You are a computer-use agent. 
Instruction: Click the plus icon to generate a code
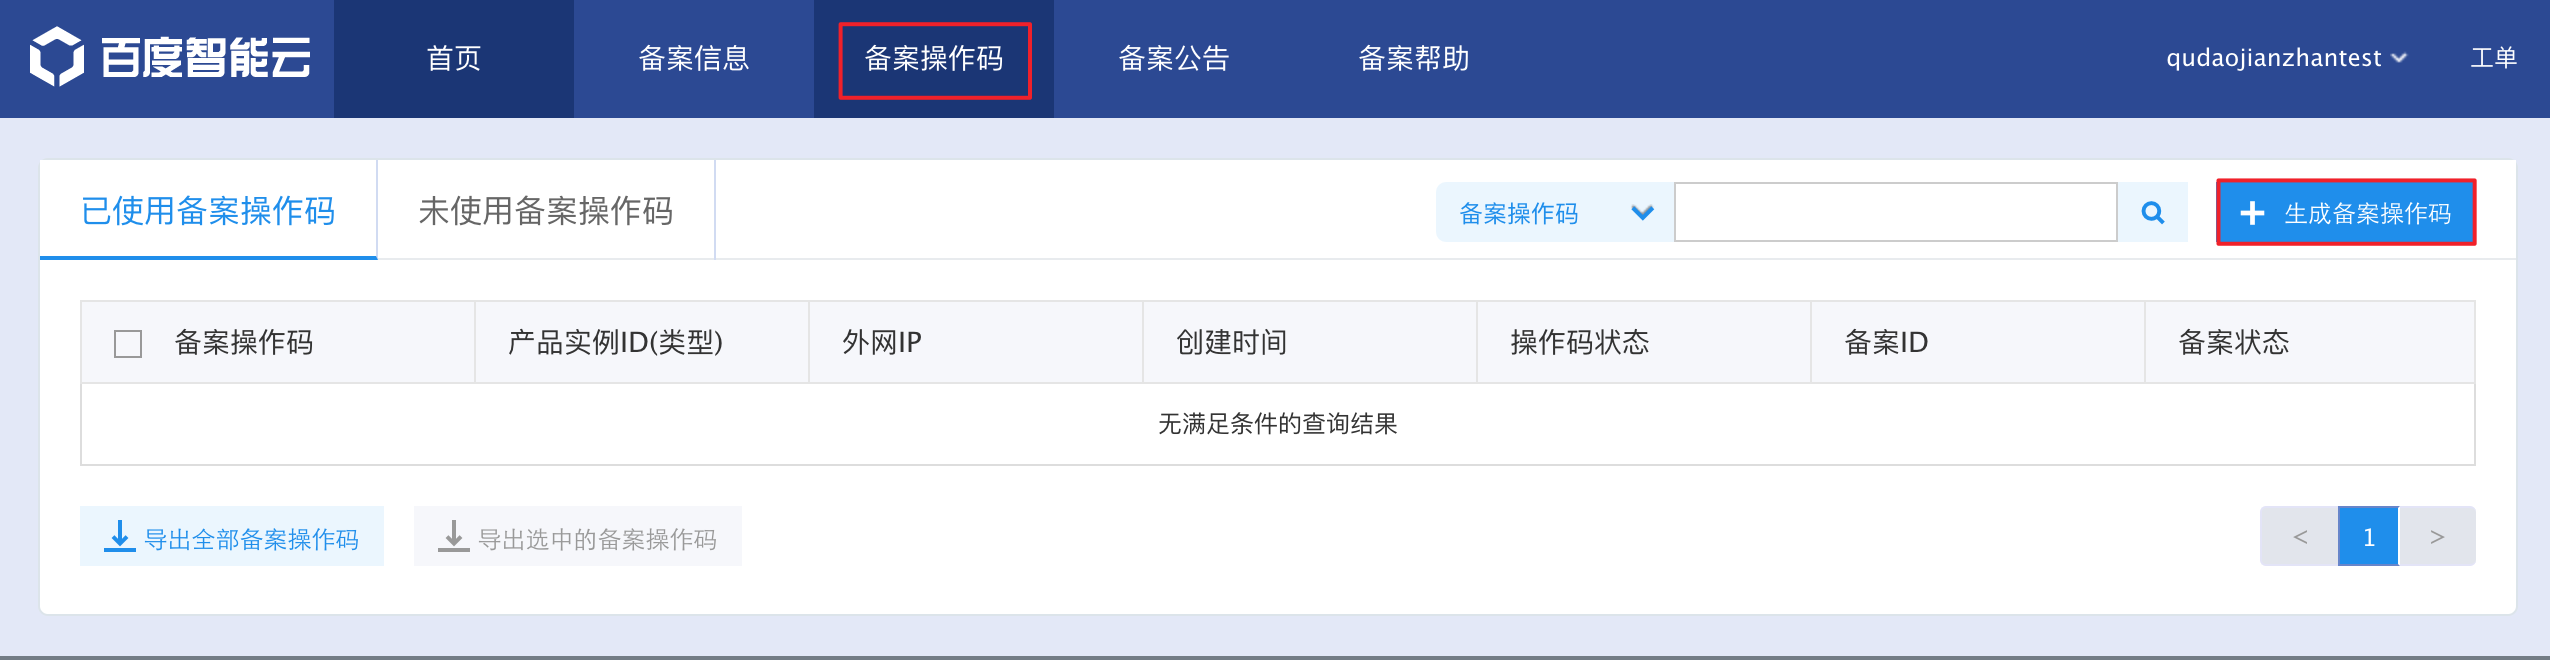coord(2252,213)
